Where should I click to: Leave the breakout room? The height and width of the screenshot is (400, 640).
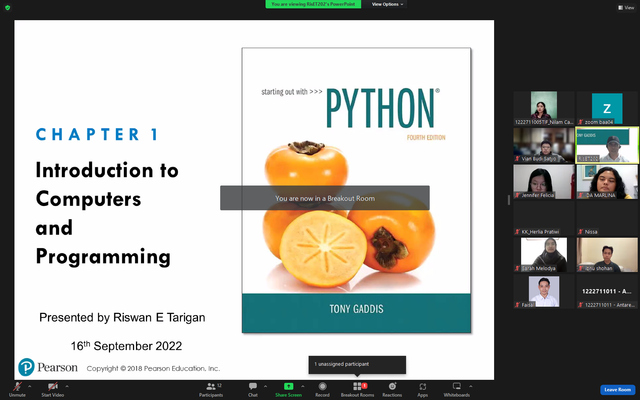(x=618, y=390)
